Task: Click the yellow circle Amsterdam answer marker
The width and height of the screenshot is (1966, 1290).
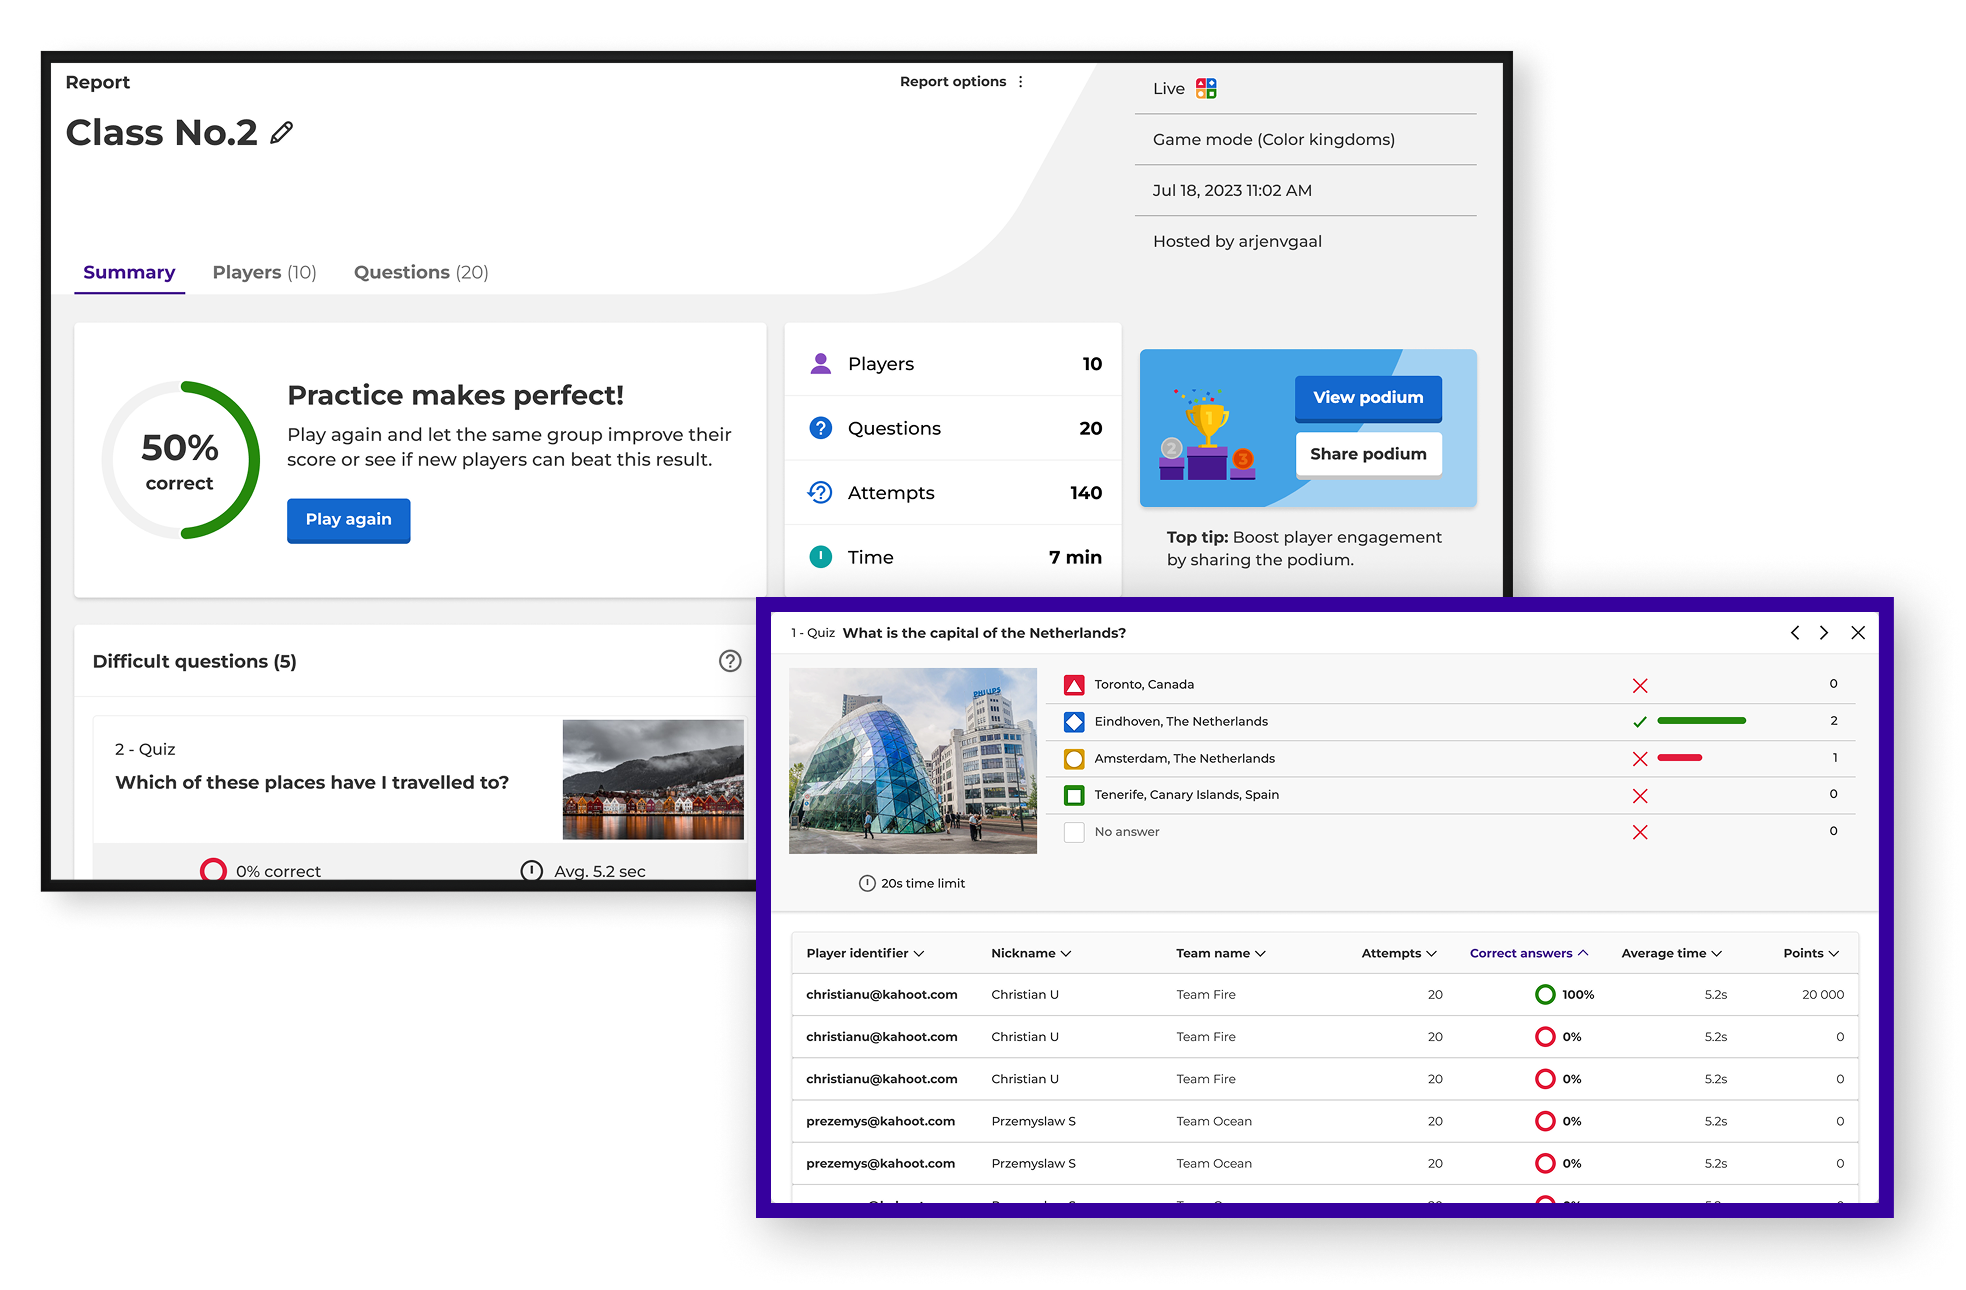Action: point(1074,759)
